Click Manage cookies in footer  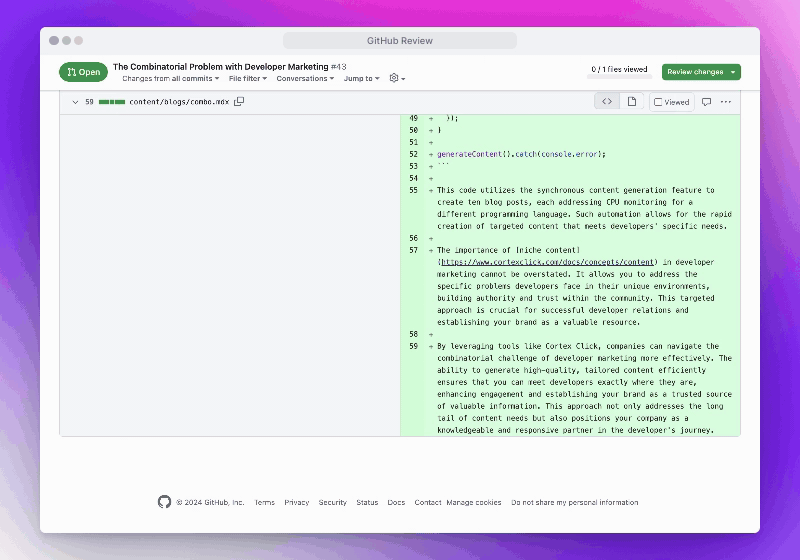point(473,502)
